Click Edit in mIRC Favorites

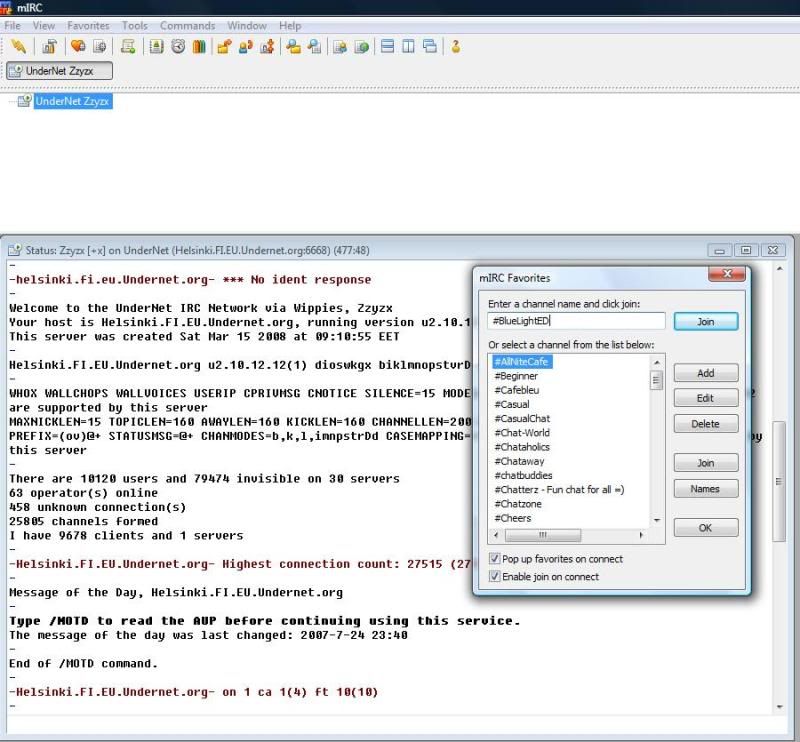706,398
